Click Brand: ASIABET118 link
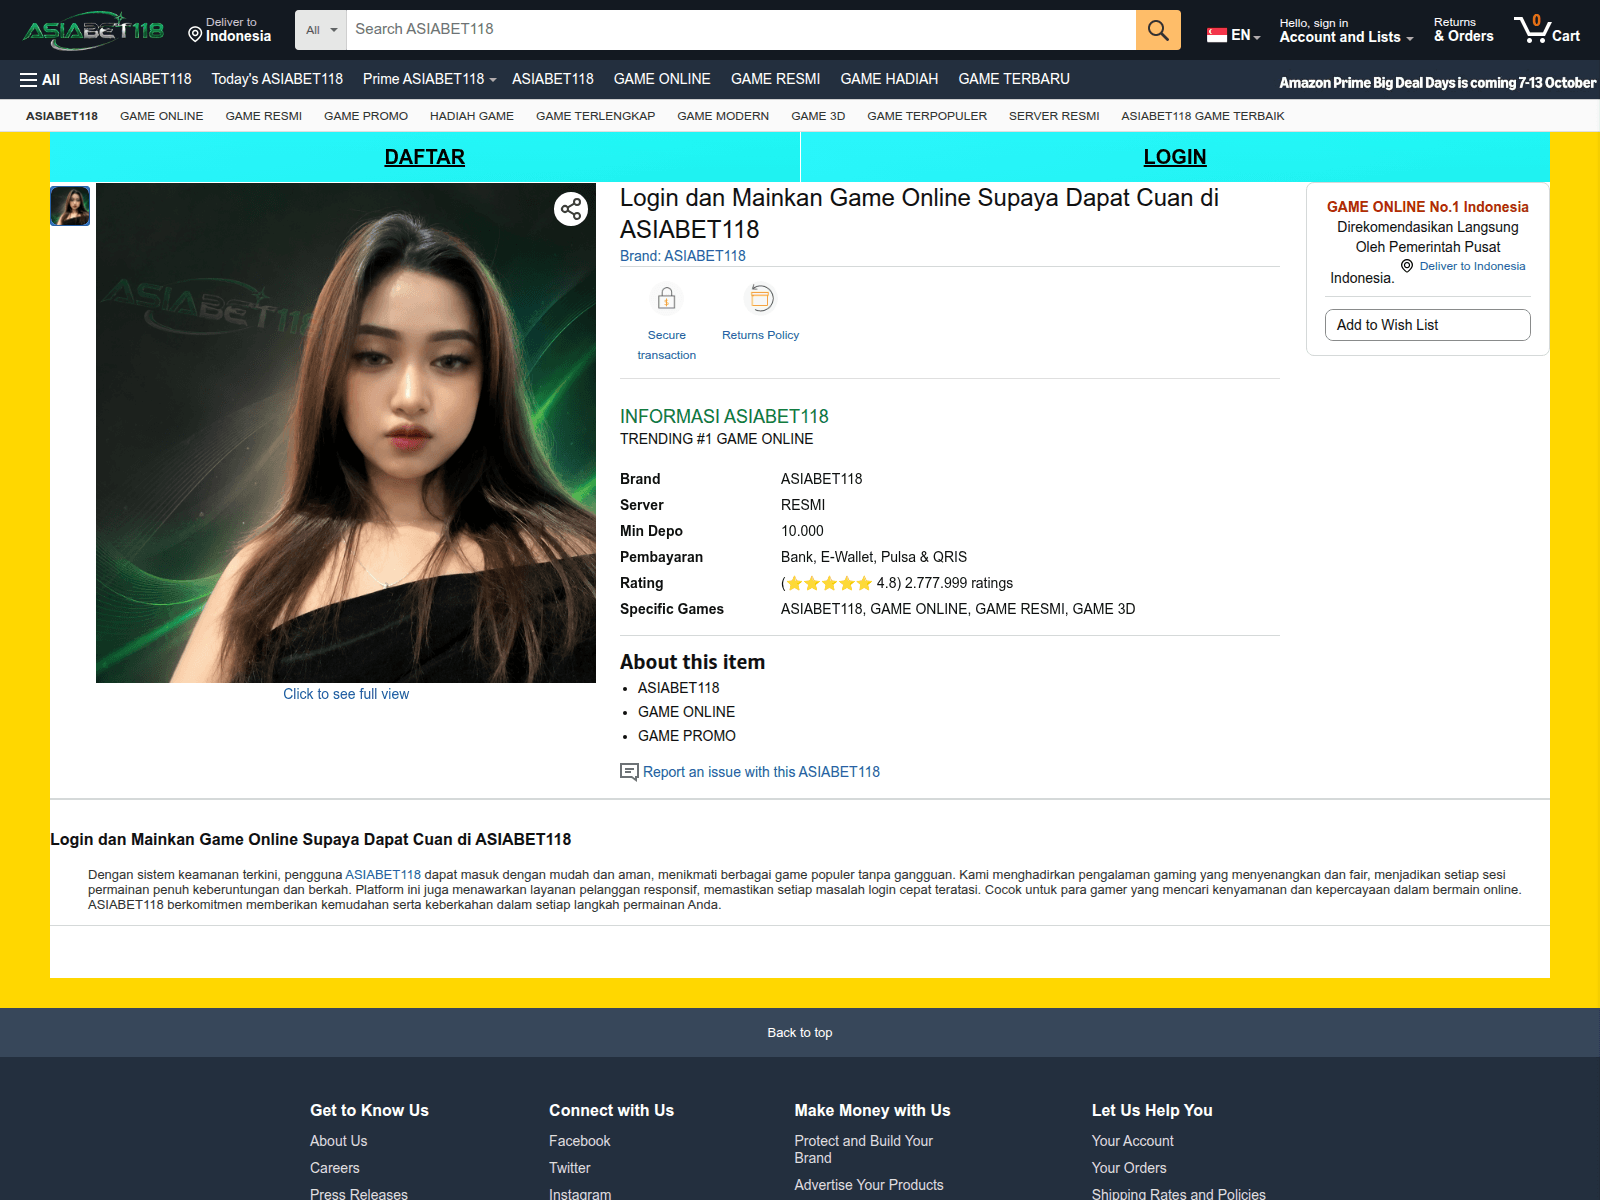Screen dimensions: 1600x1200 pyautogui.click(x=683, y=256)
